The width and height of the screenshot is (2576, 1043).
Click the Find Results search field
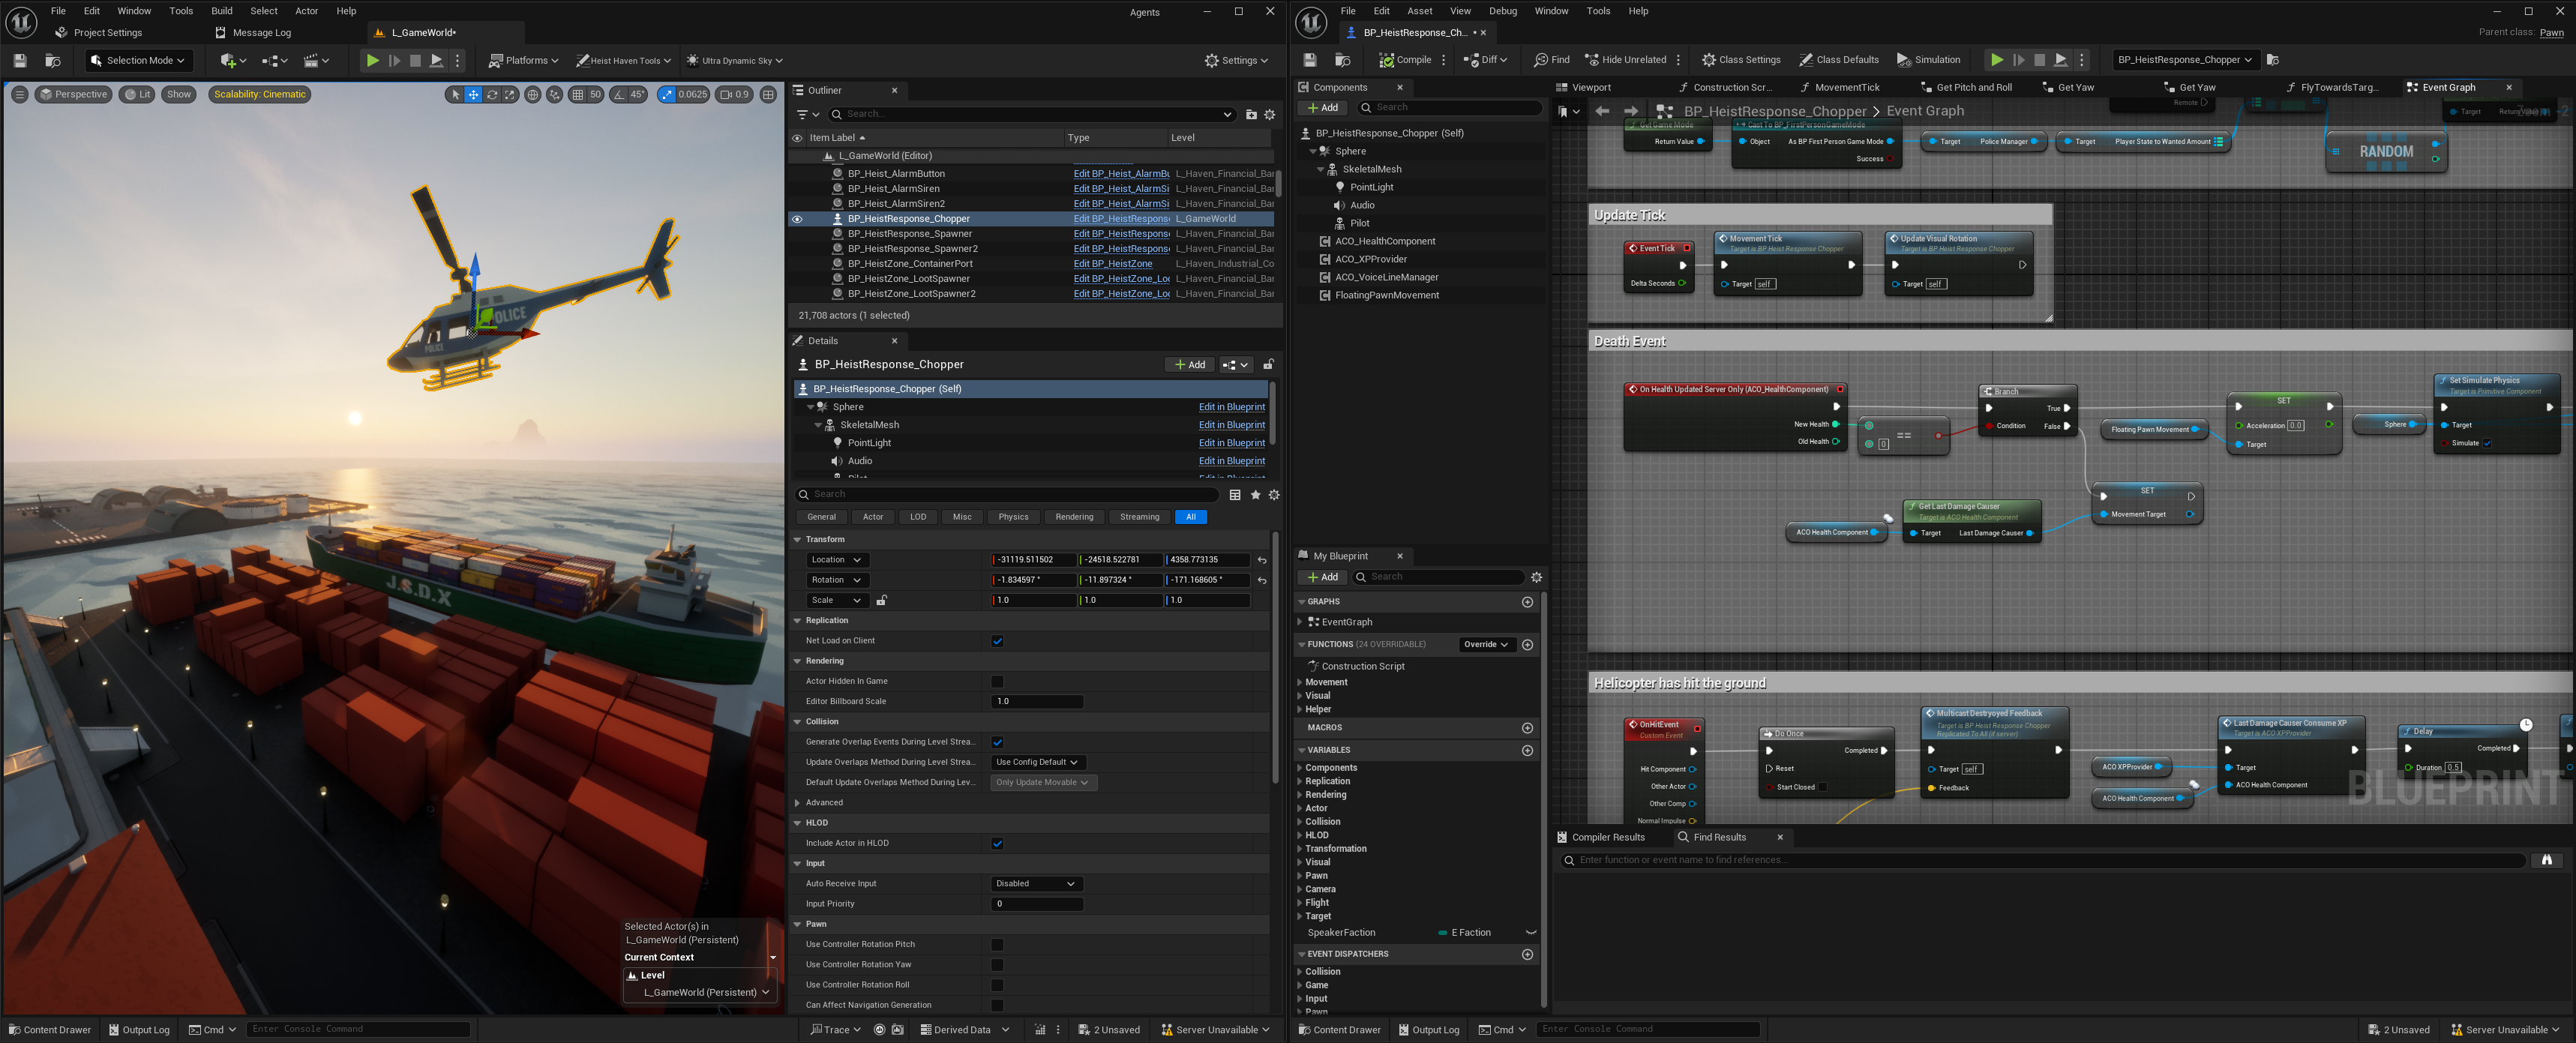tap(2042, 860)
